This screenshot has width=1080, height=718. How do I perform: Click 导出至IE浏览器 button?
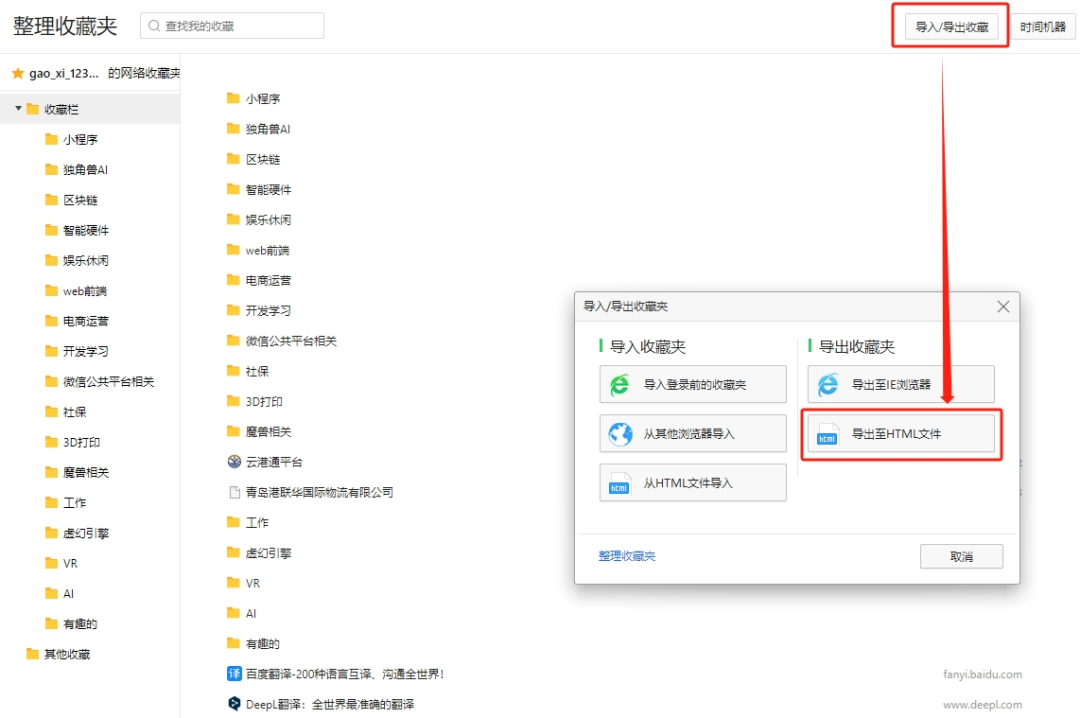coord(901,384)
